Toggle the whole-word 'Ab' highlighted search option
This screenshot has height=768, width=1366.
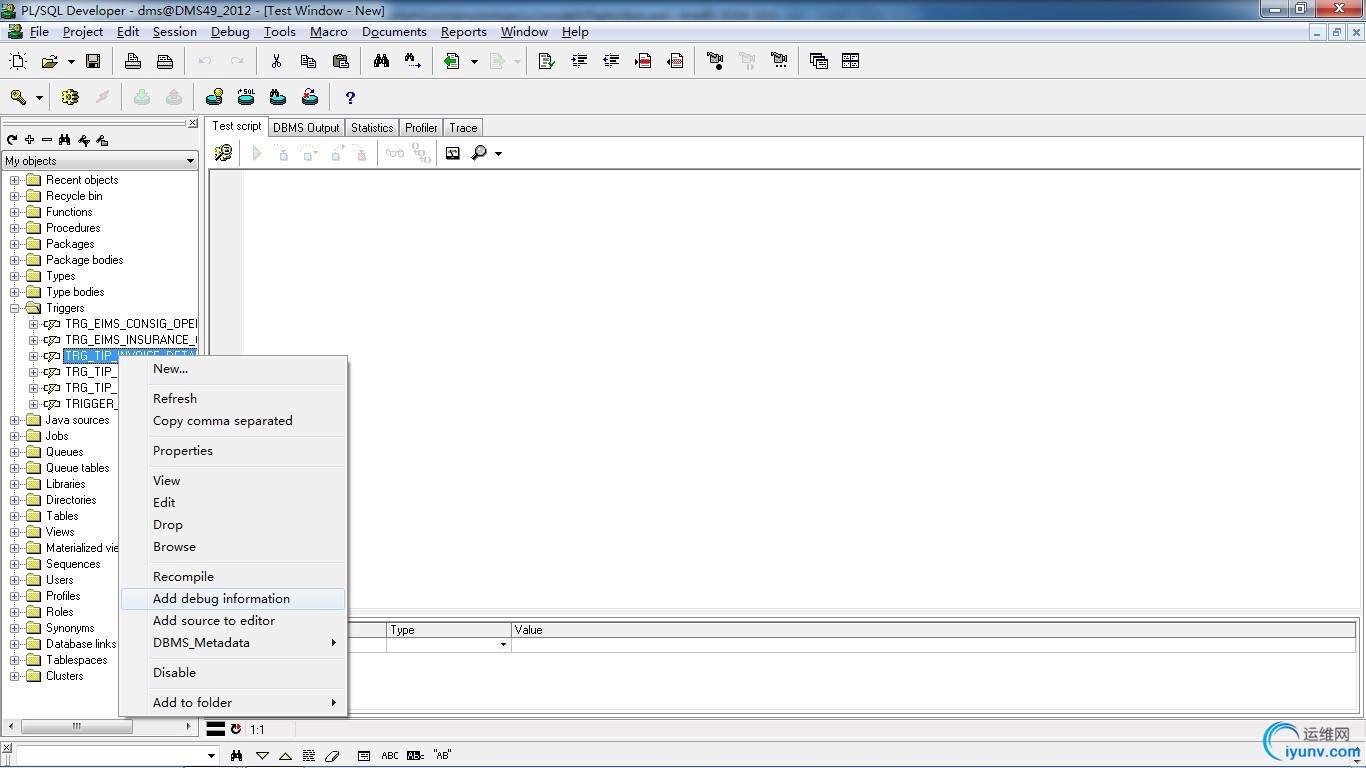(x=415, y=756)
